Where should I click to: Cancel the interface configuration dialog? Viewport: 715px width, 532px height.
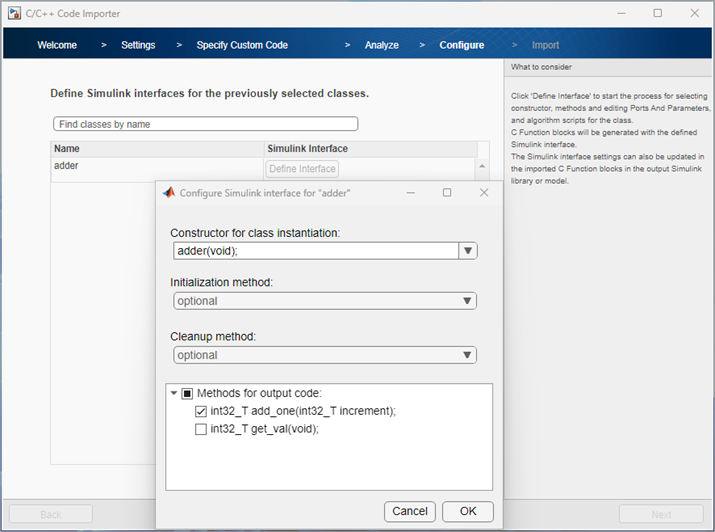click(x=410, y=511)
